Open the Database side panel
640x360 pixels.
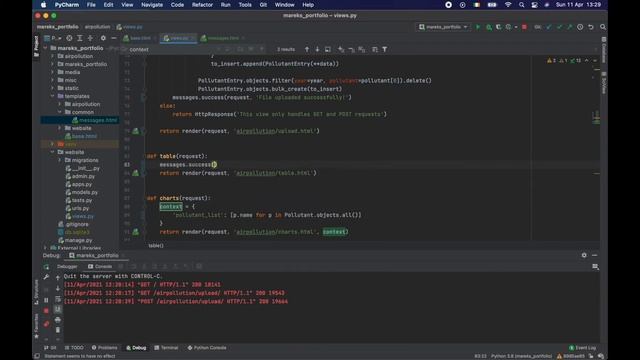coord(604,50)
